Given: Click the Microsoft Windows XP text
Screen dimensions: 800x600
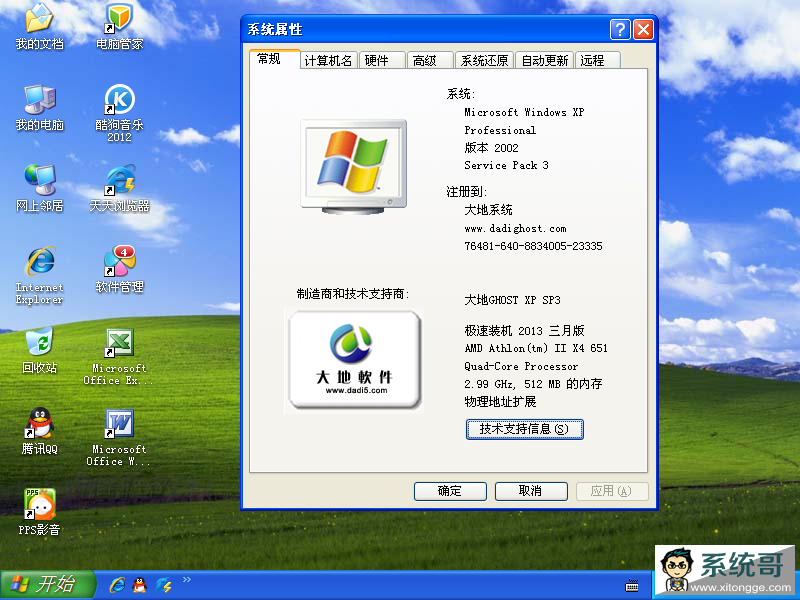Looking at the screenshot, I should tap(524, 112).
